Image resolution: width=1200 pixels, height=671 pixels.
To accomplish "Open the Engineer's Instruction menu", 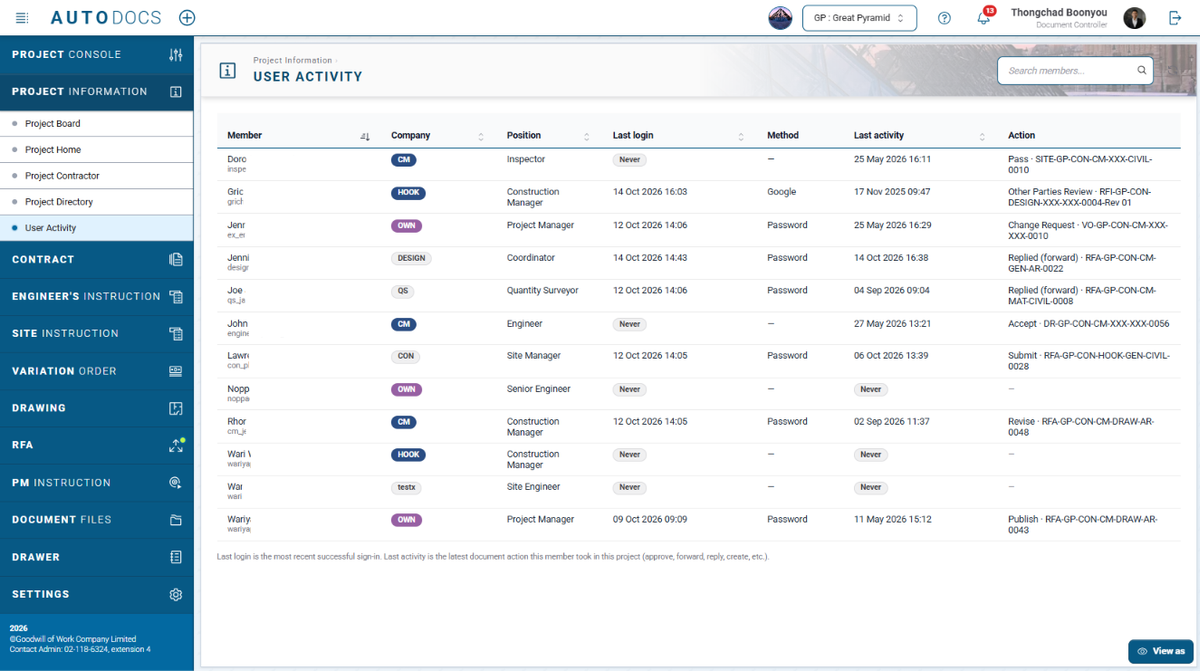I will (97, 297).
